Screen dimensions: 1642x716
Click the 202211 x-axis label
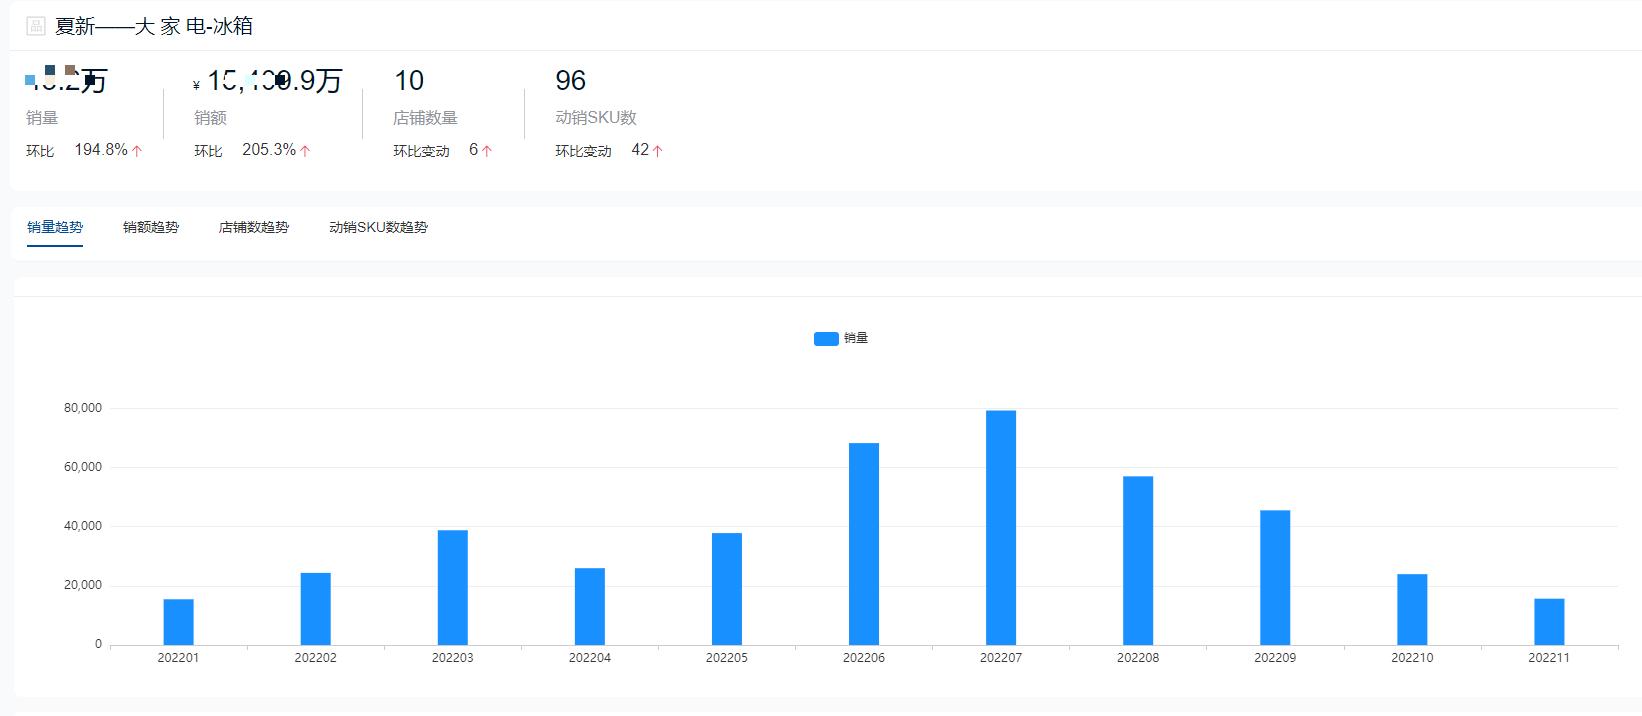coord(1549,658)
